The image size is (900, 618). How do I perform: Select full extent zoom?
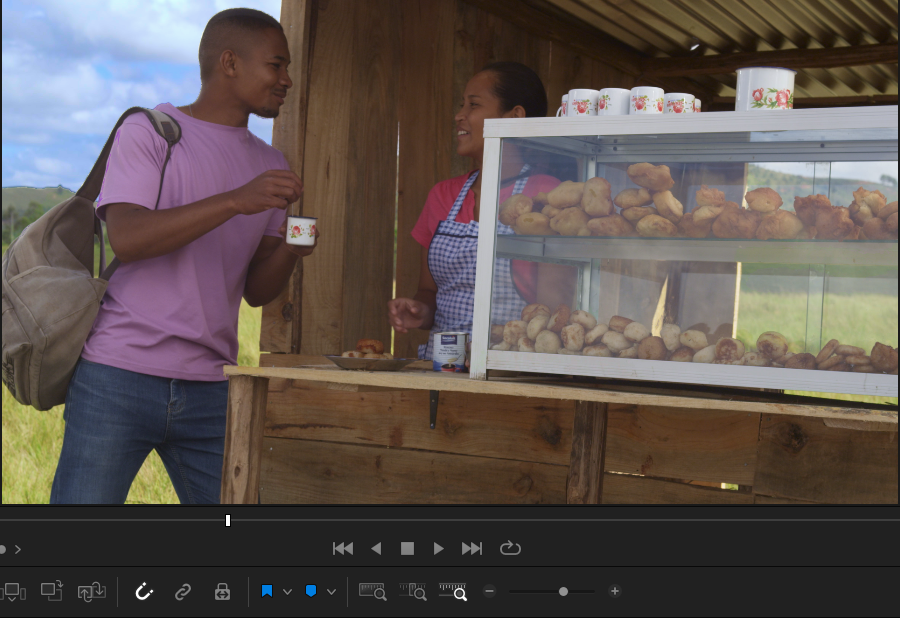coord(372,591)
